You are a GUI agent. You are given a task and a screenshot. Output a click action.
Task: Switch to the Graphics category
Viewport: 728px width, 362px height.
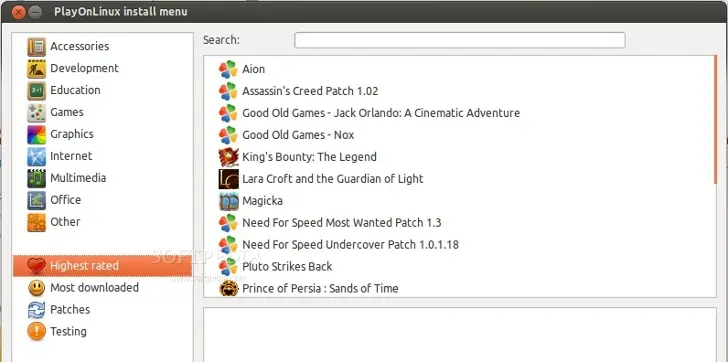coord(72,134)
